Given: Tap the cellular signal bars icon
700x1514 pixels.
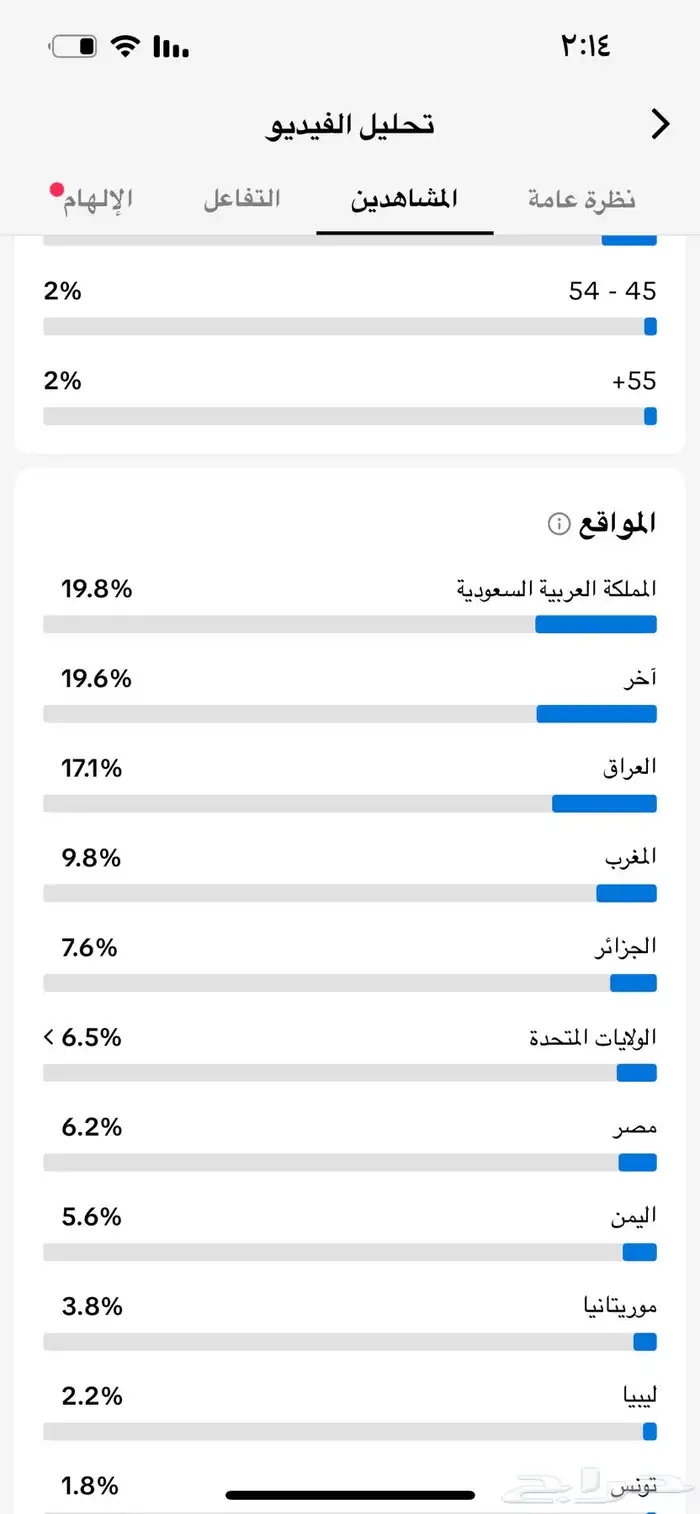Looking at the screenshot, I should (171, 46).
